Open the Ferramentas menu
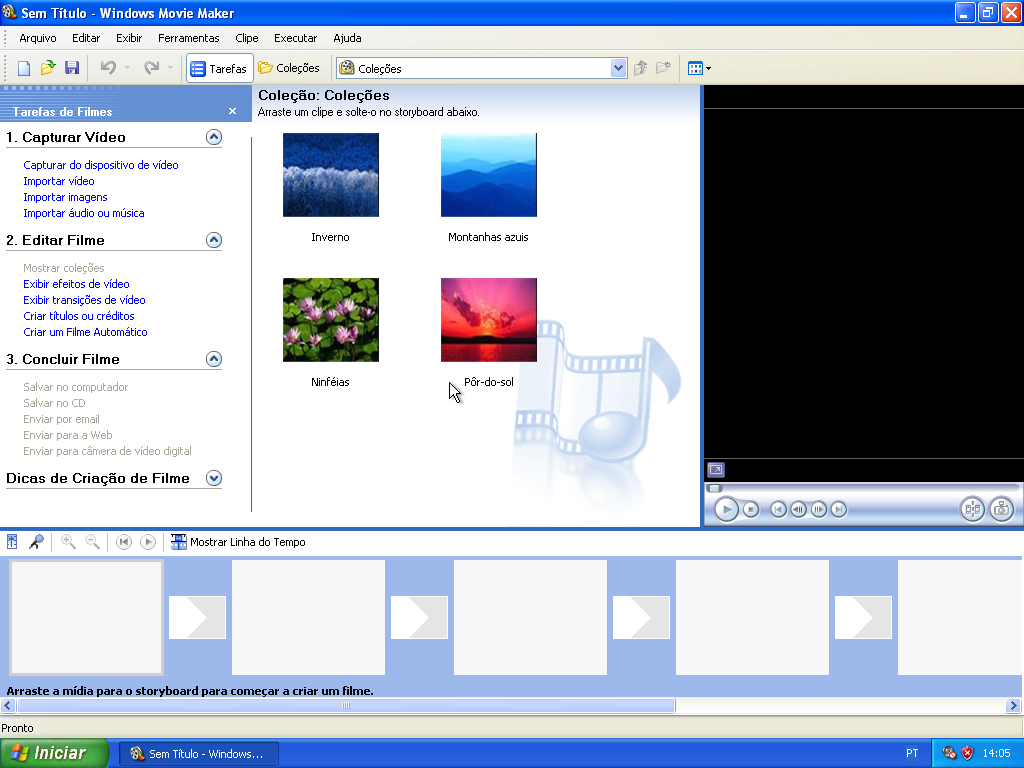 click(x=189, y=38)
